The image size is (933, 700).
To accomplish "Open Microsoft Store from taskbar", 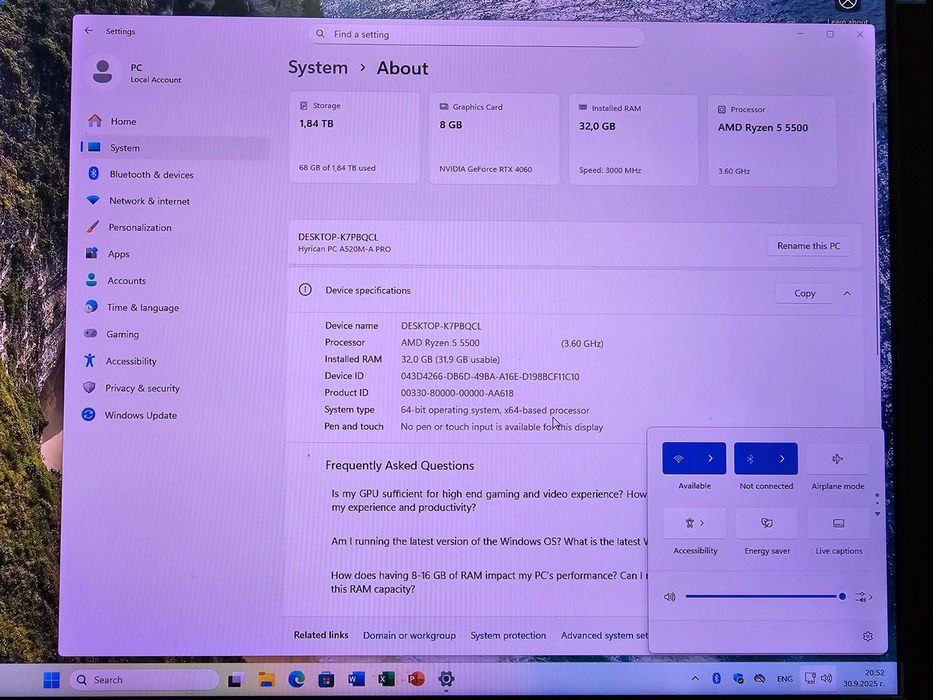I will pyautogui.click(x=326, y=679).
